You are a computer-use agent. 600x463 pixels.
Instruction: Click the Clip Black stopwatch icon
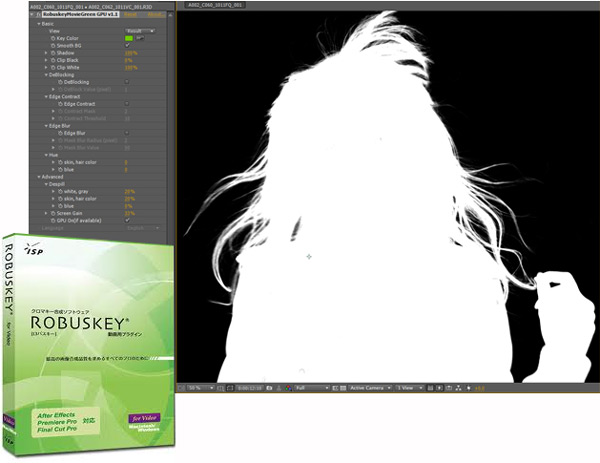pos(55,60)
